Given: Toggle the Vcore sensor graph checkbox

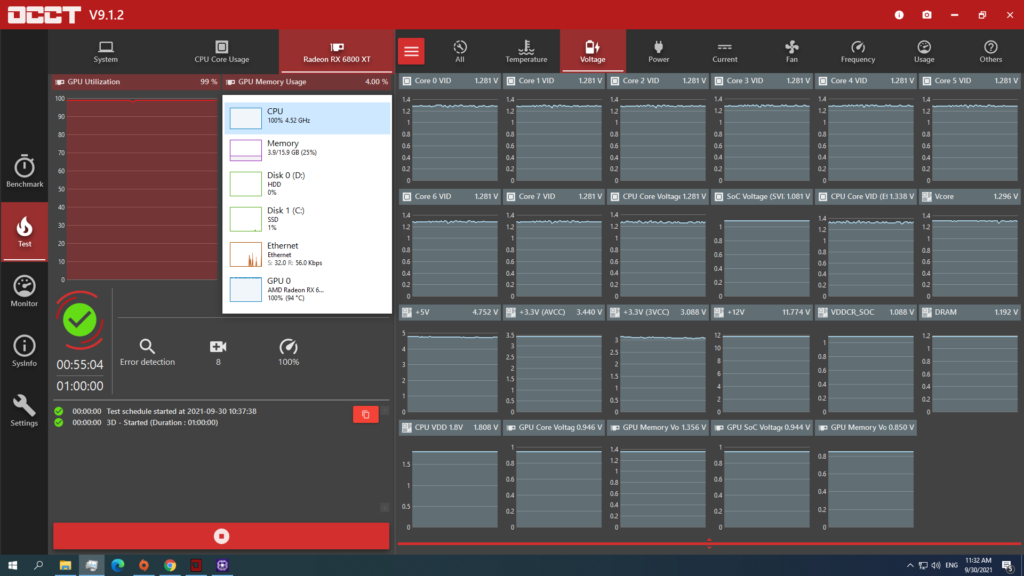Looking at the screenshot, I should pos(927,197).
